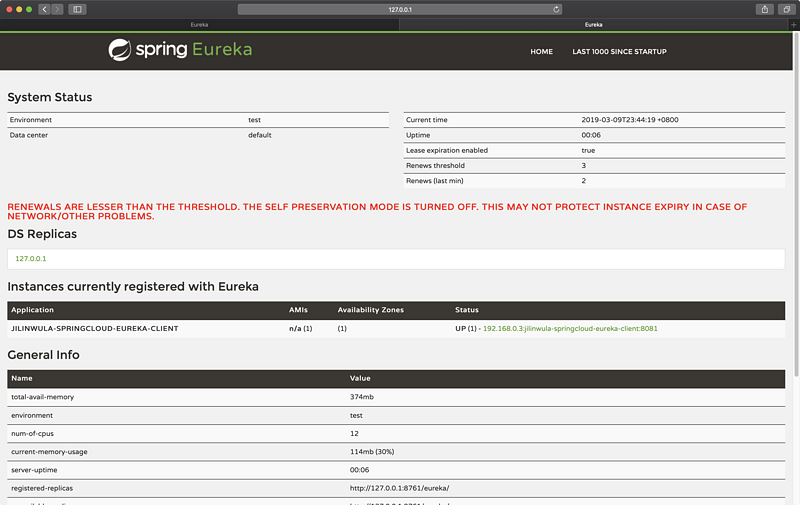Image resolution: width=800 pixels, height=505 pixels.
Task: Switch to the first Eureka tab
Action: click(199, 24)
